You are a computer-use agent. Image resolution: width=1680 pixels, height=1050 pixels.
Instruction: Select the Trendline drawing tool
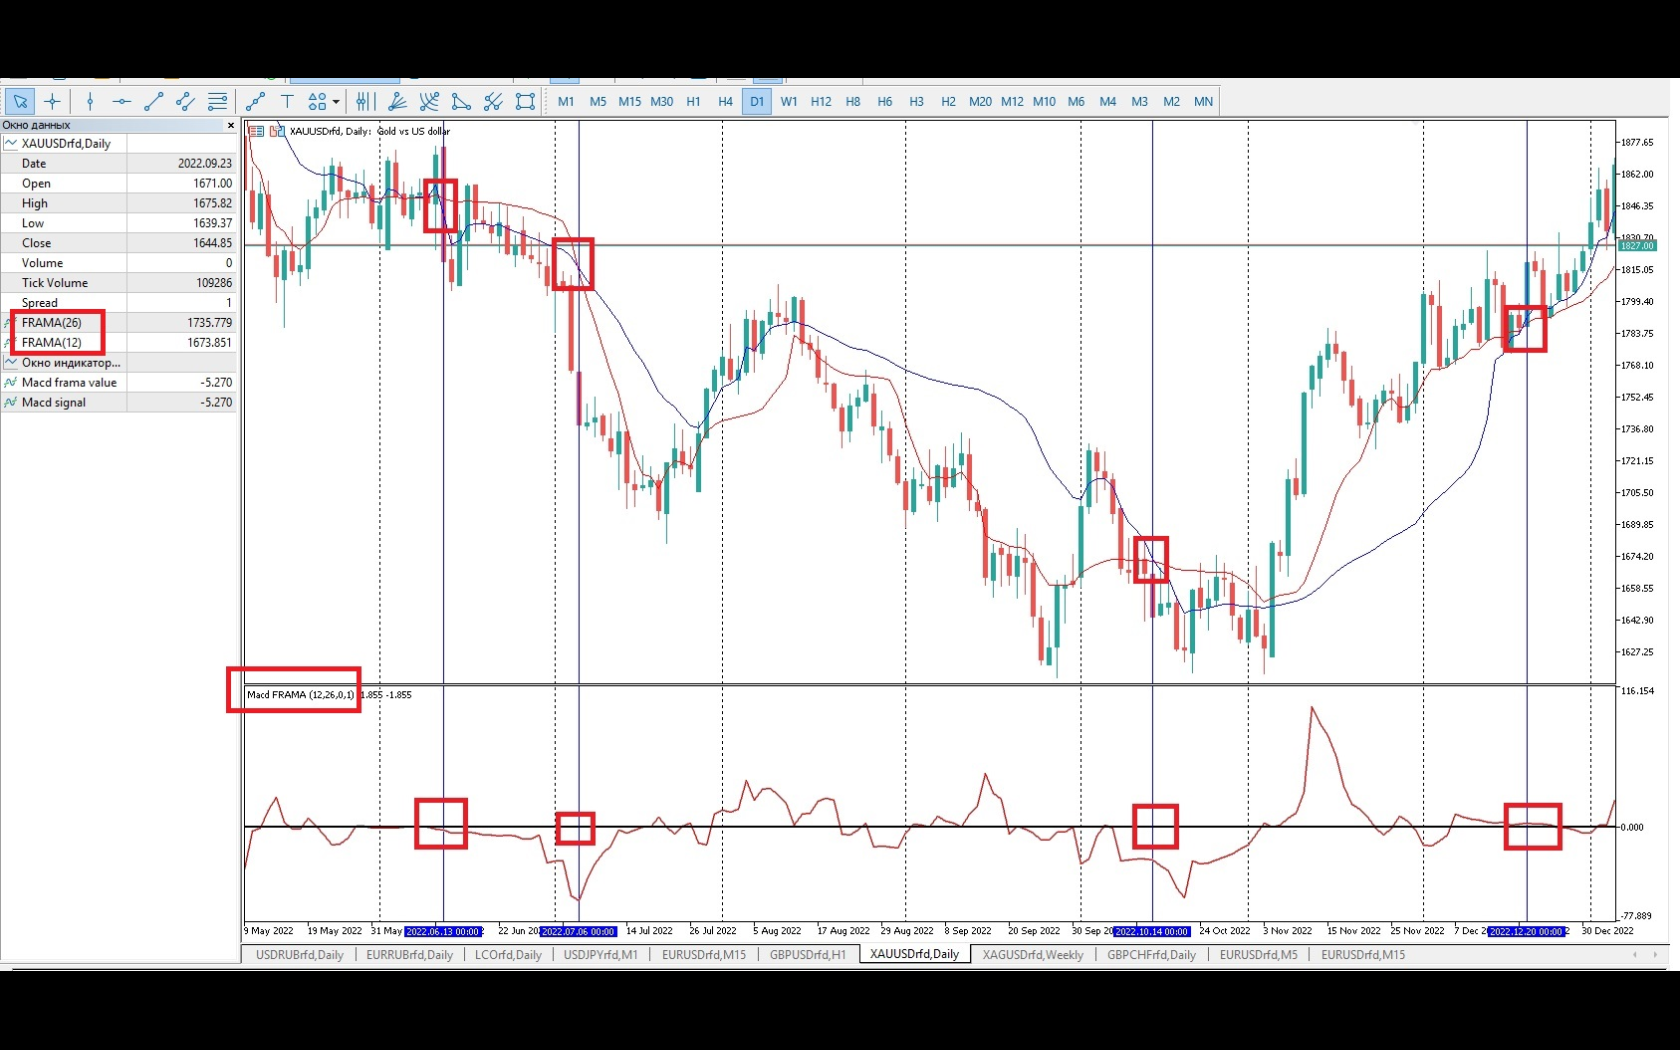(x=153, y=101)
